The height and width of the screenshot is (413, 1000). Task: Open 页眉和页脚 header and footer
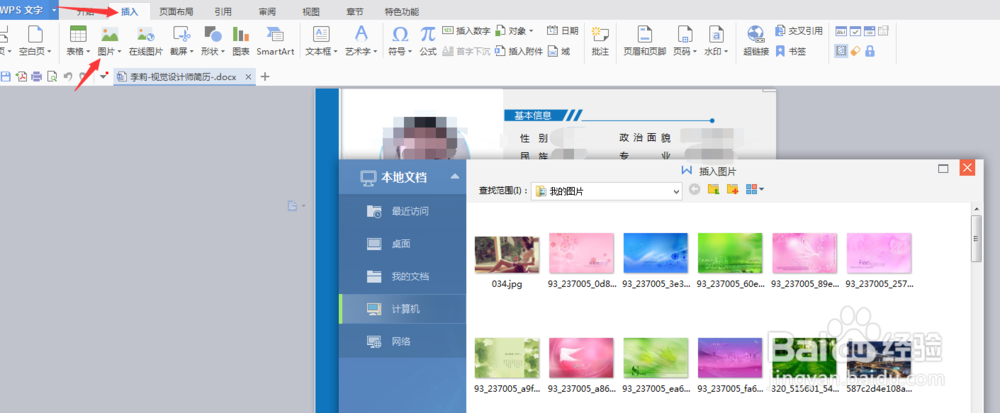645,41
